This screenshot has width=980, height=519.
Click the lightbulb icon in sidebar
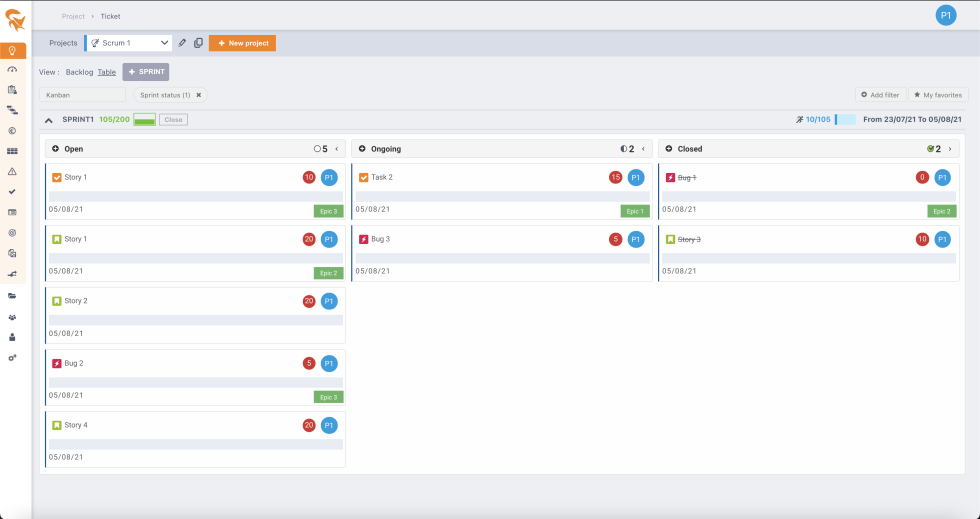pos(12,50)
